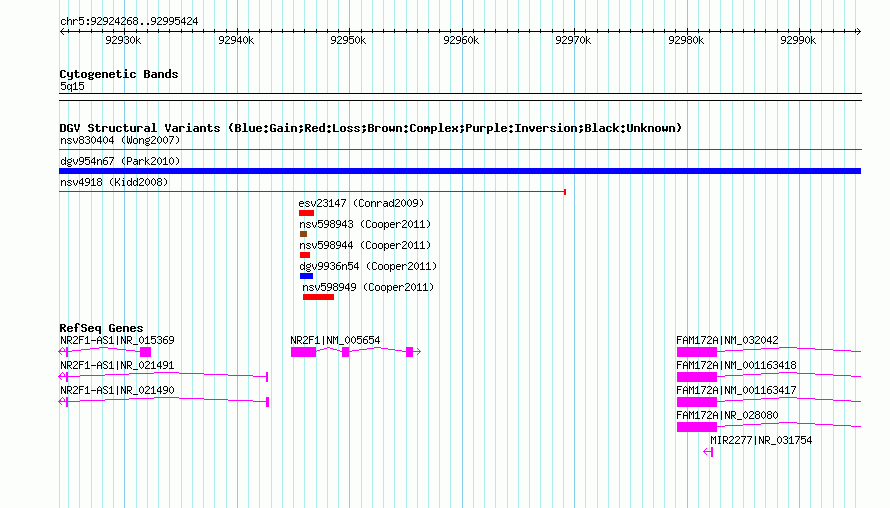890x508 pixels.
Task: Select the nsv598949 (Cooper2011) label
Action: pos(368,287)
